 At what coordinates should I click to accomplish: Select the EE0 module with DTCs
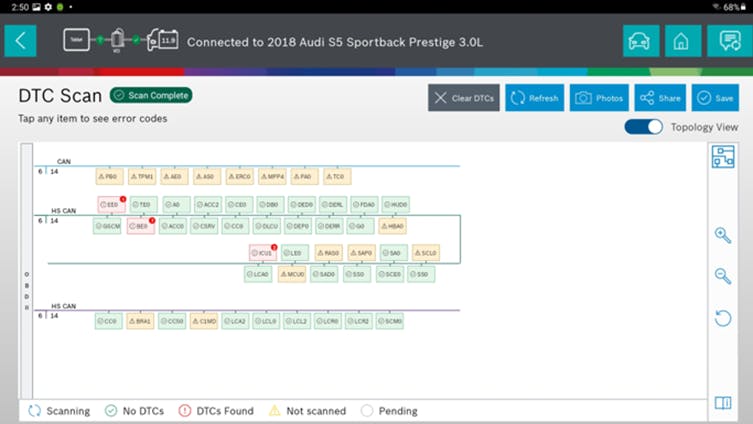click(x=111, y=205)
